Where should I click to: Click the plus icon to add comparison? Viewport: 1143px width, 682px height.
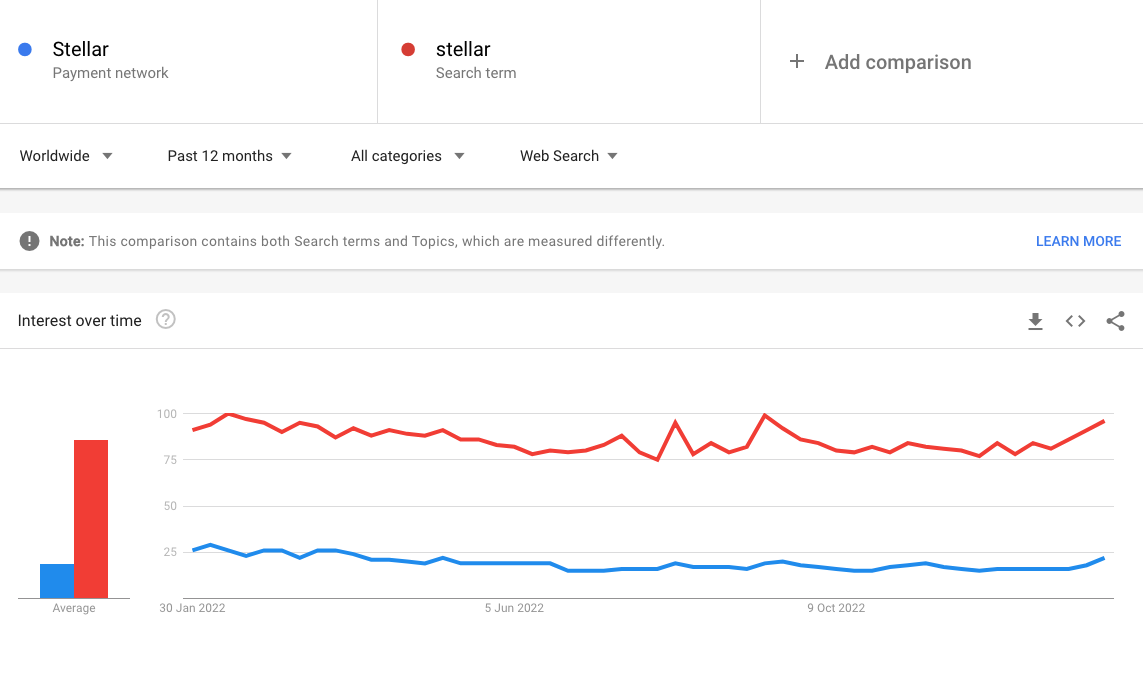797,61
